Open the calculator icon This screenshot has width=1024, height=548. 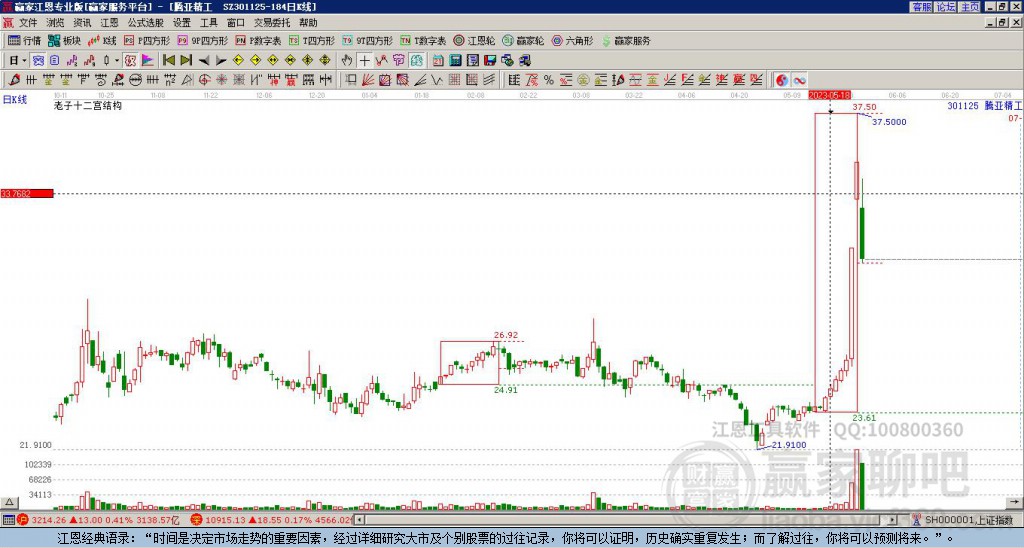(456, 61)
